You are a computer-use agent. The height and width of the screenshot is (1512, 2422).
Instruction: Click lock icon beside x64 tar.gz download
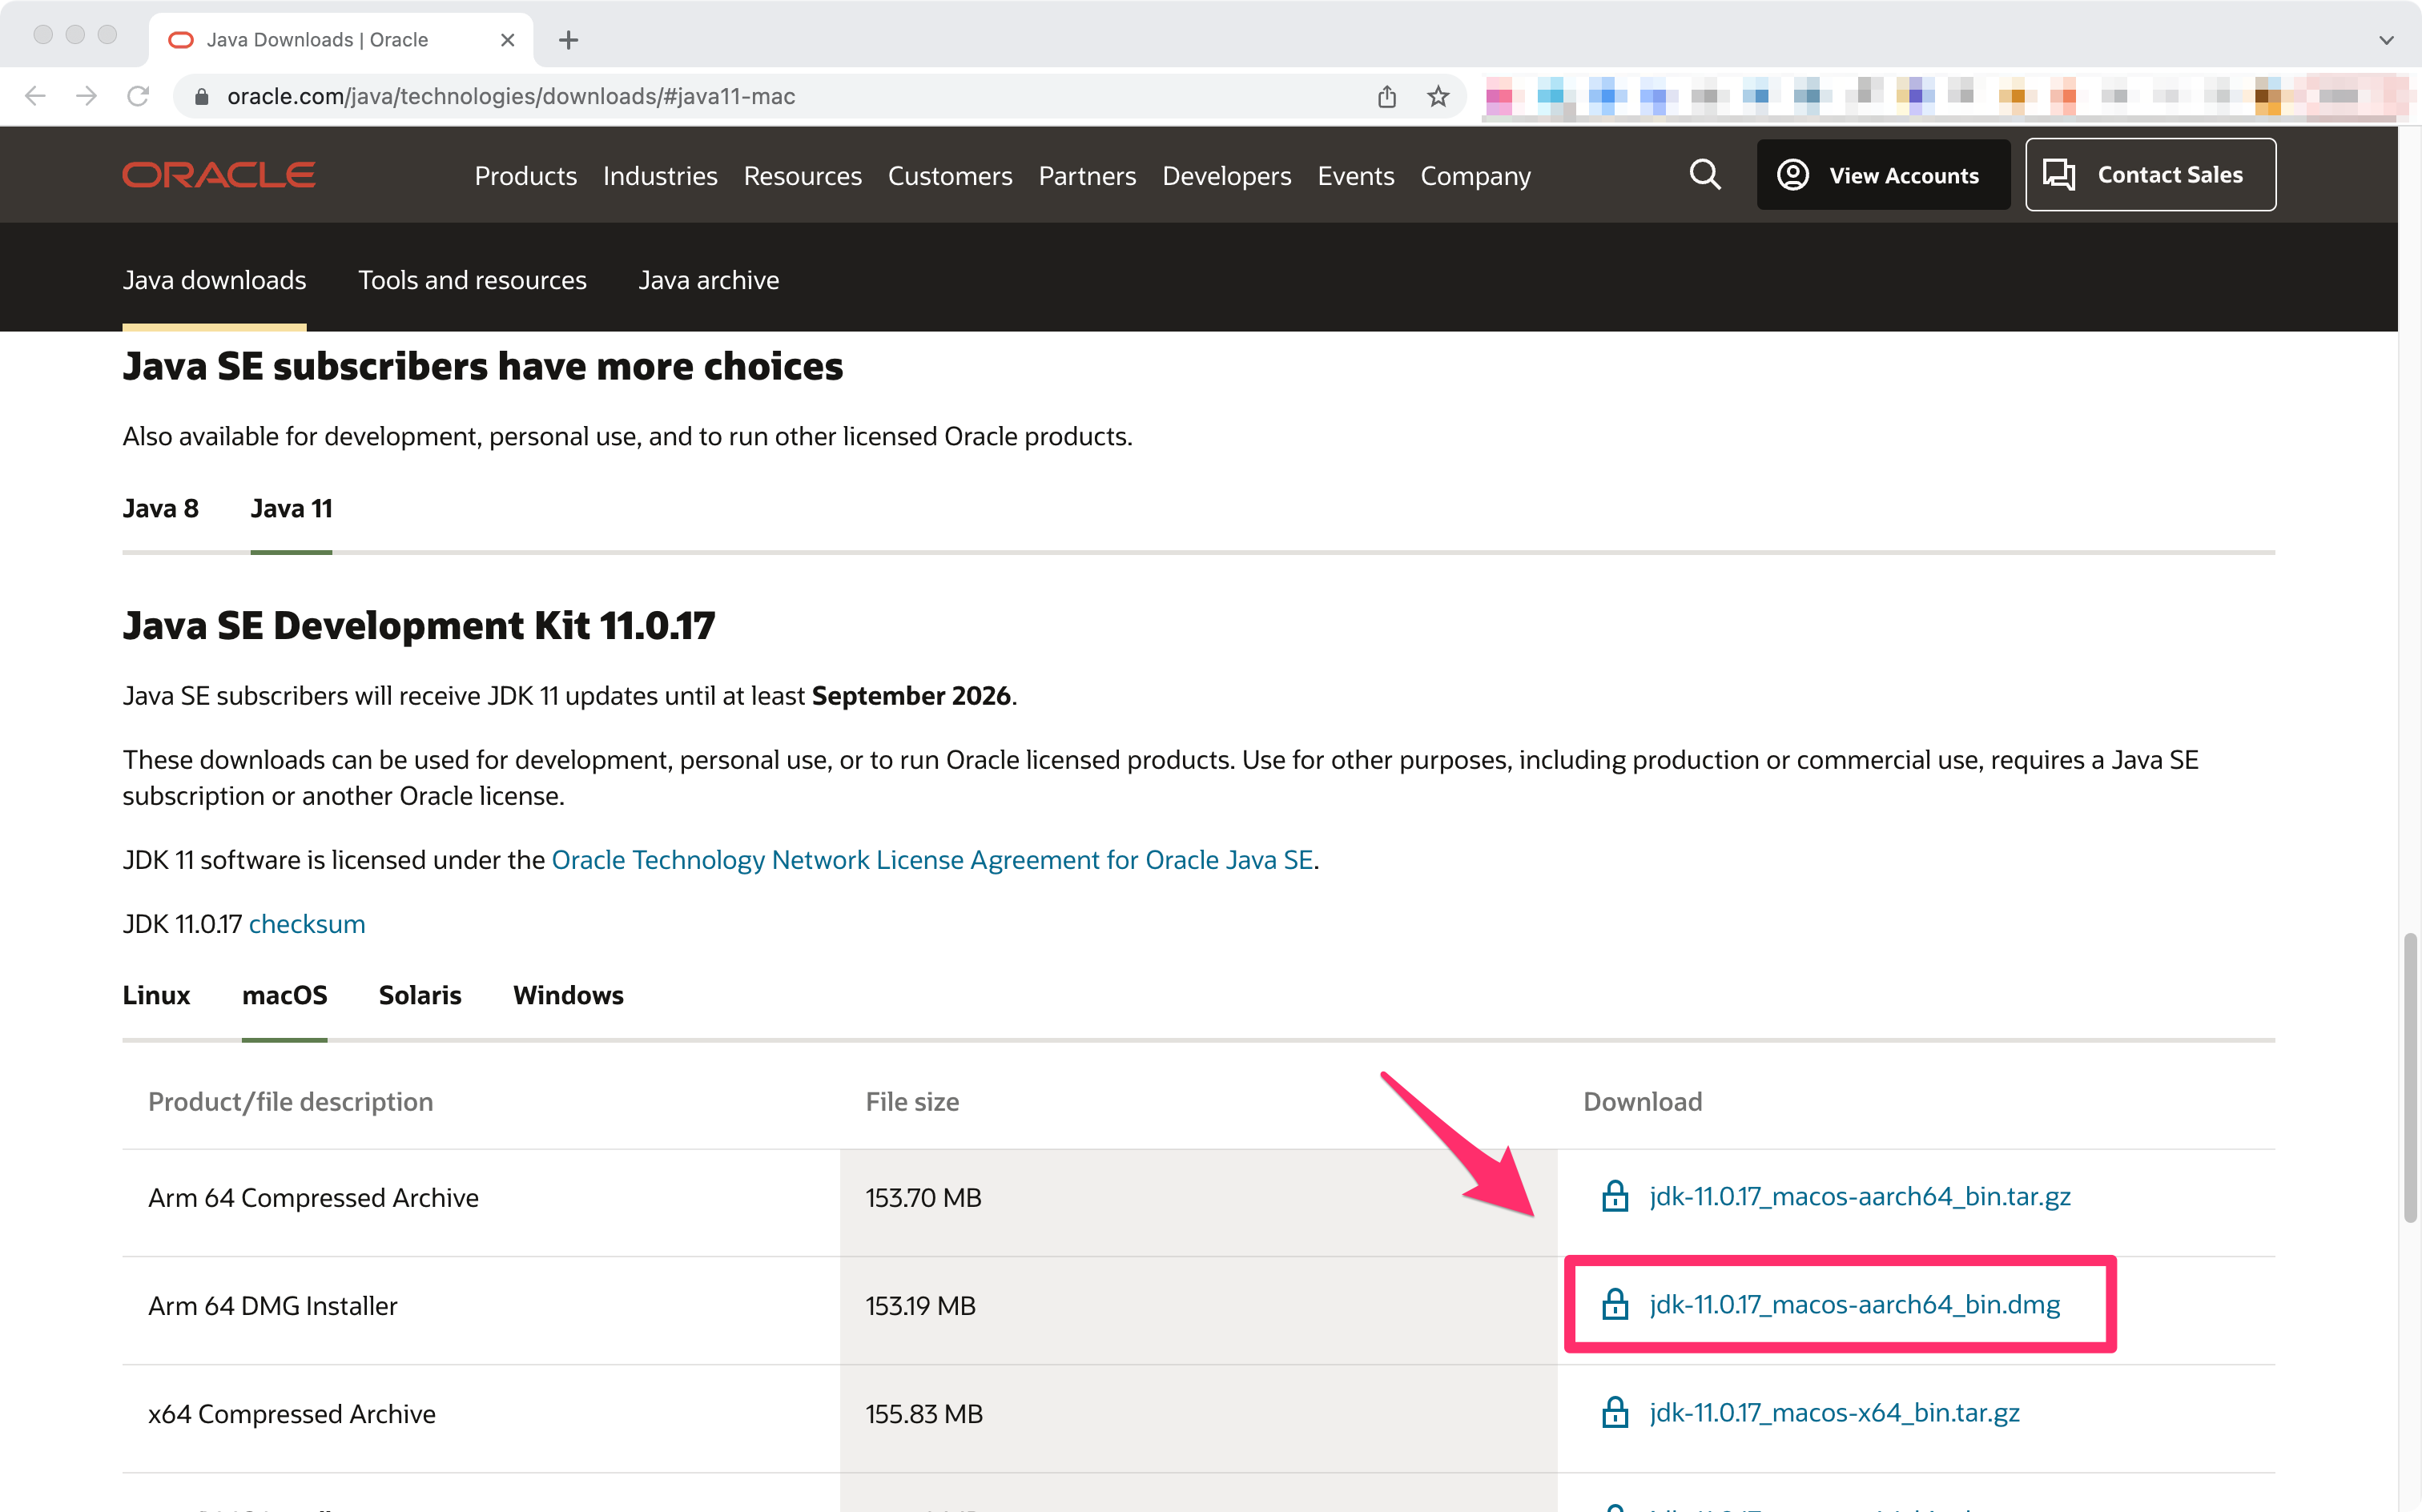(x=1614, y=1412)
